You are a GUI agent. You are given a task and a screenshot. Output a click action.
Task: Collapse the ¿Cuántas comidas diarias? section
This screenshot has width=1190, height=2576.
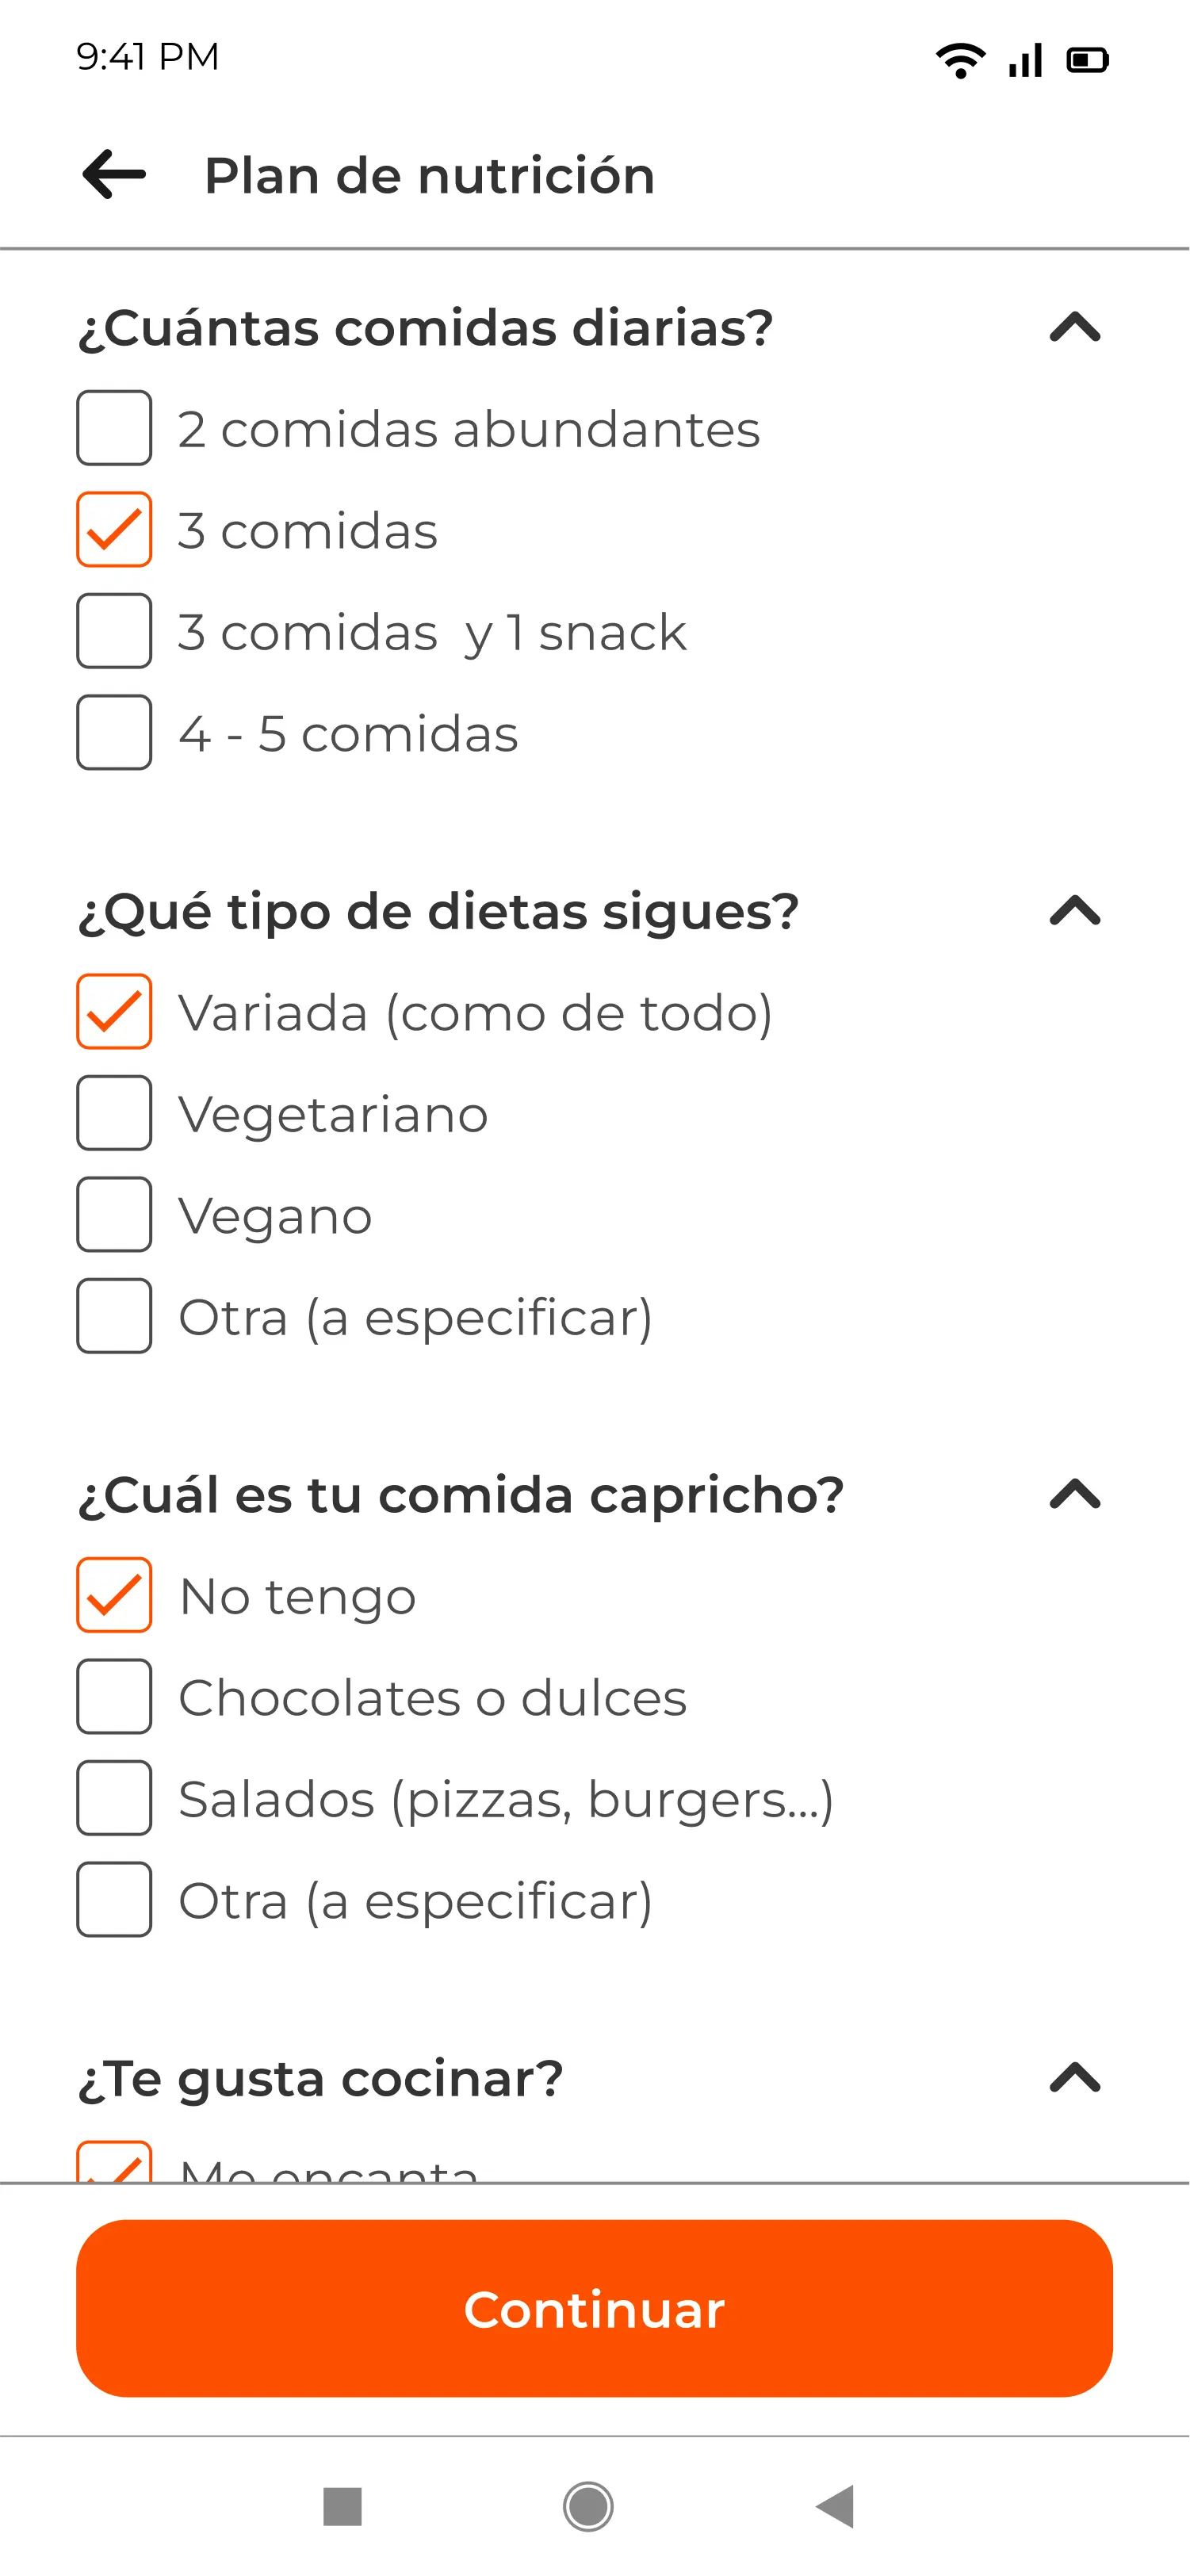pyautogui.click(x=1075, y=327)
